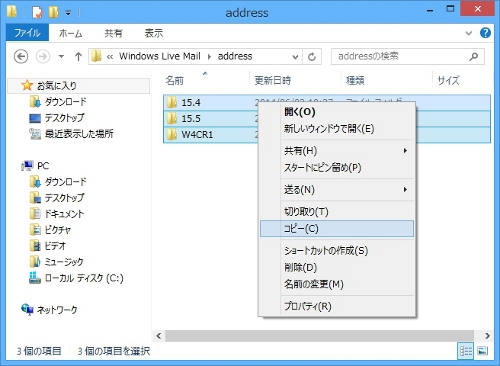Expand the 送る(N) submenu

(x=337, y=190)
